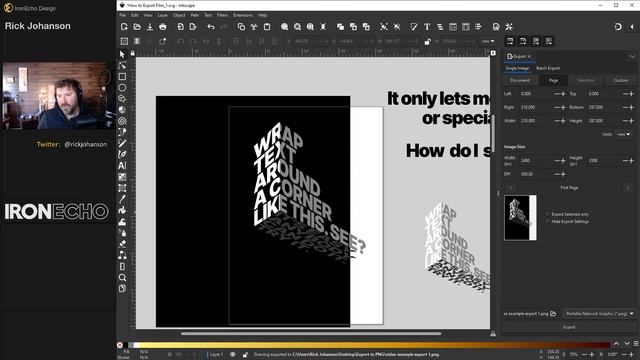Screen dimensions: 640x360
Task: Choose the Ellipse tool
Action: click(x=122, y=88)
